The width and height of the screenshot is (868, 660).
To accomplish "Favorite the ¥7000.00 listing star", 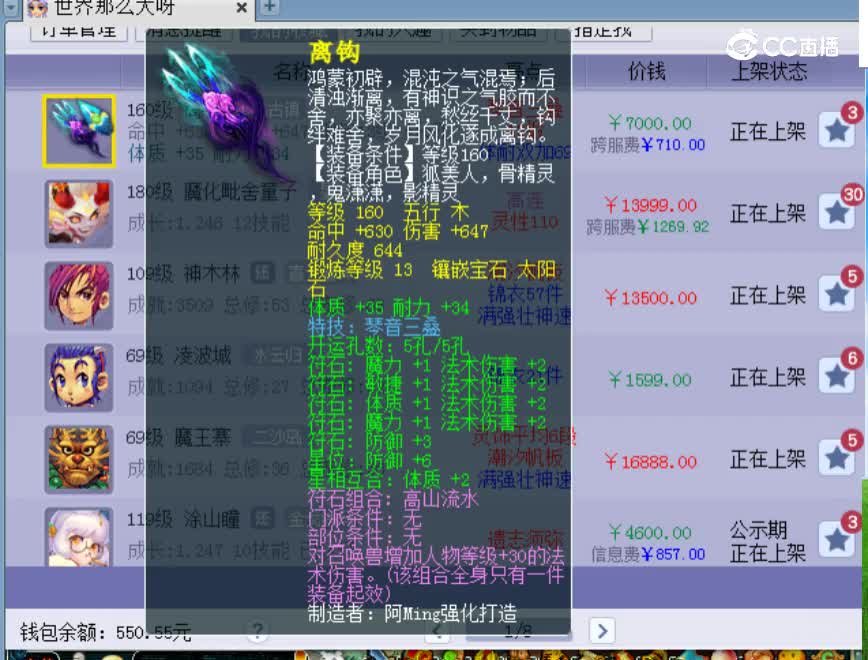I will pyautogui.click(x=837, y=130).
